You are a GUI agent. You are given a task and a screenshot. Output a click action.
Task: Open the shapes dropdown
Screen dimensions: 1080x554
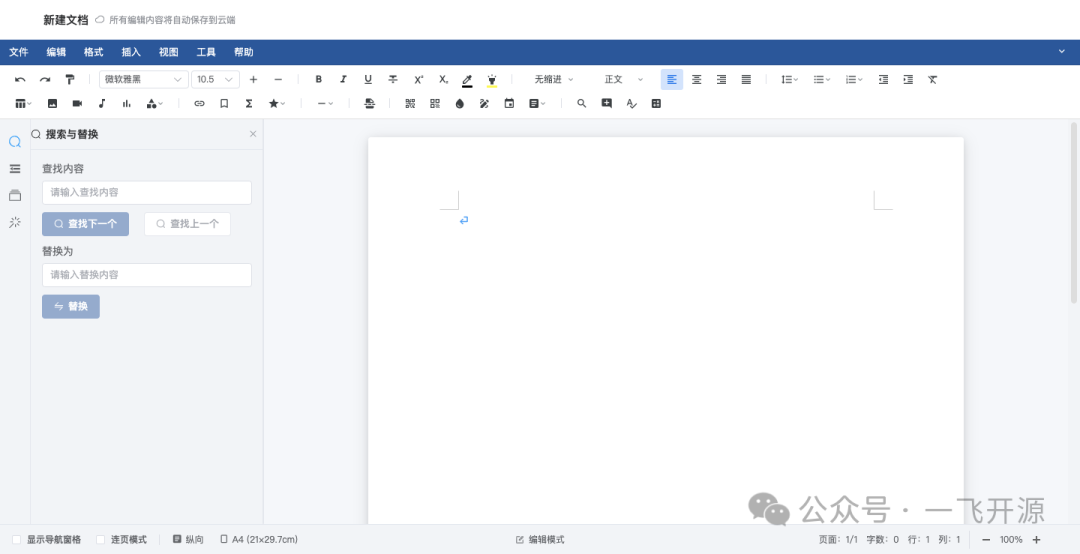(x=155, y=104)
